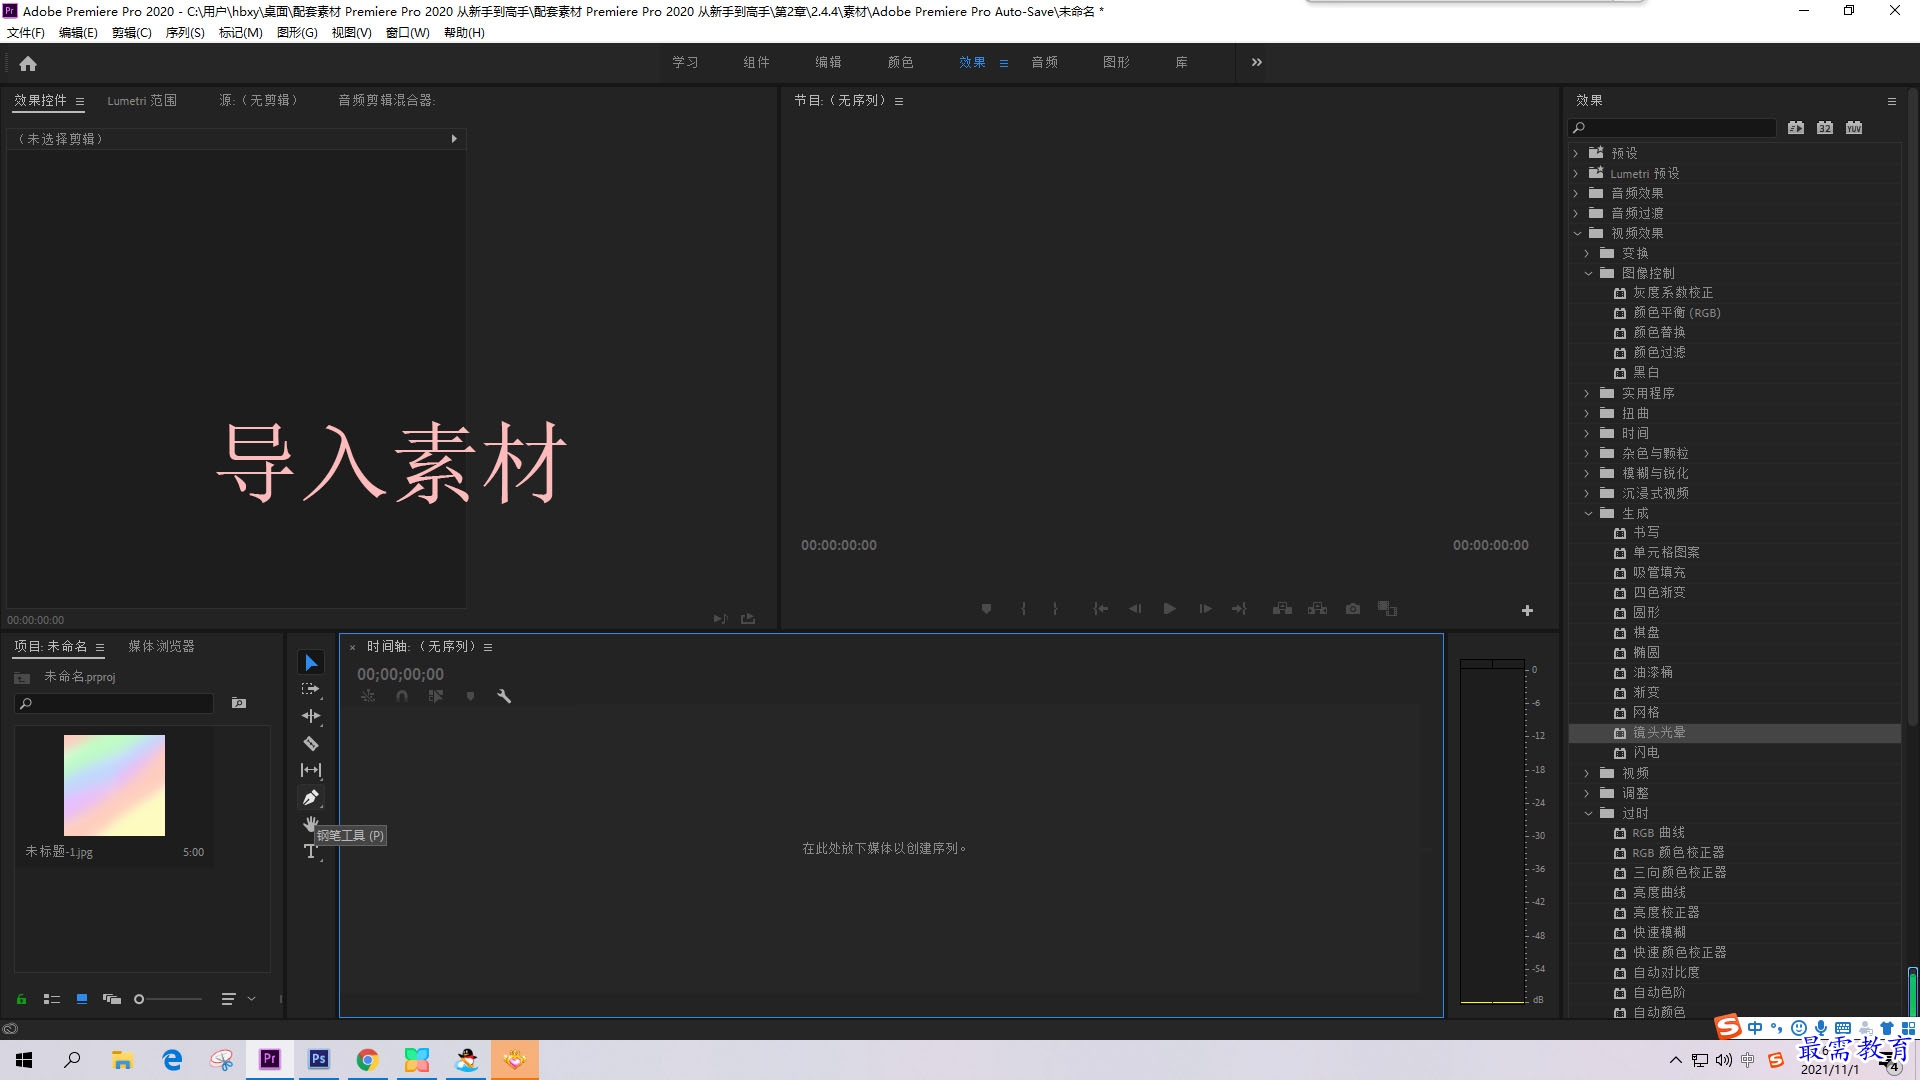
Task: Switch project panel to freeform view
Action: tap(112, 999)
